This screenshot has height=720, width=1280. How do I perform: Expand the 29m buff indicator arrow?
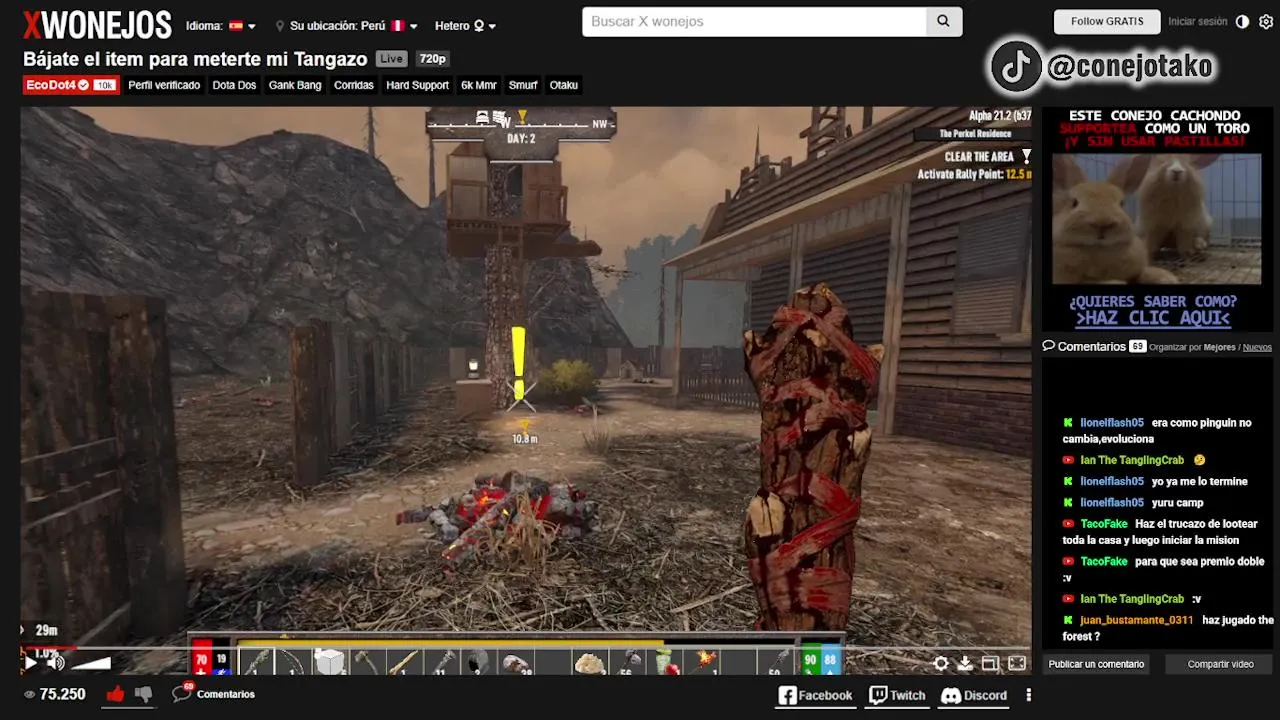(22, 630)
